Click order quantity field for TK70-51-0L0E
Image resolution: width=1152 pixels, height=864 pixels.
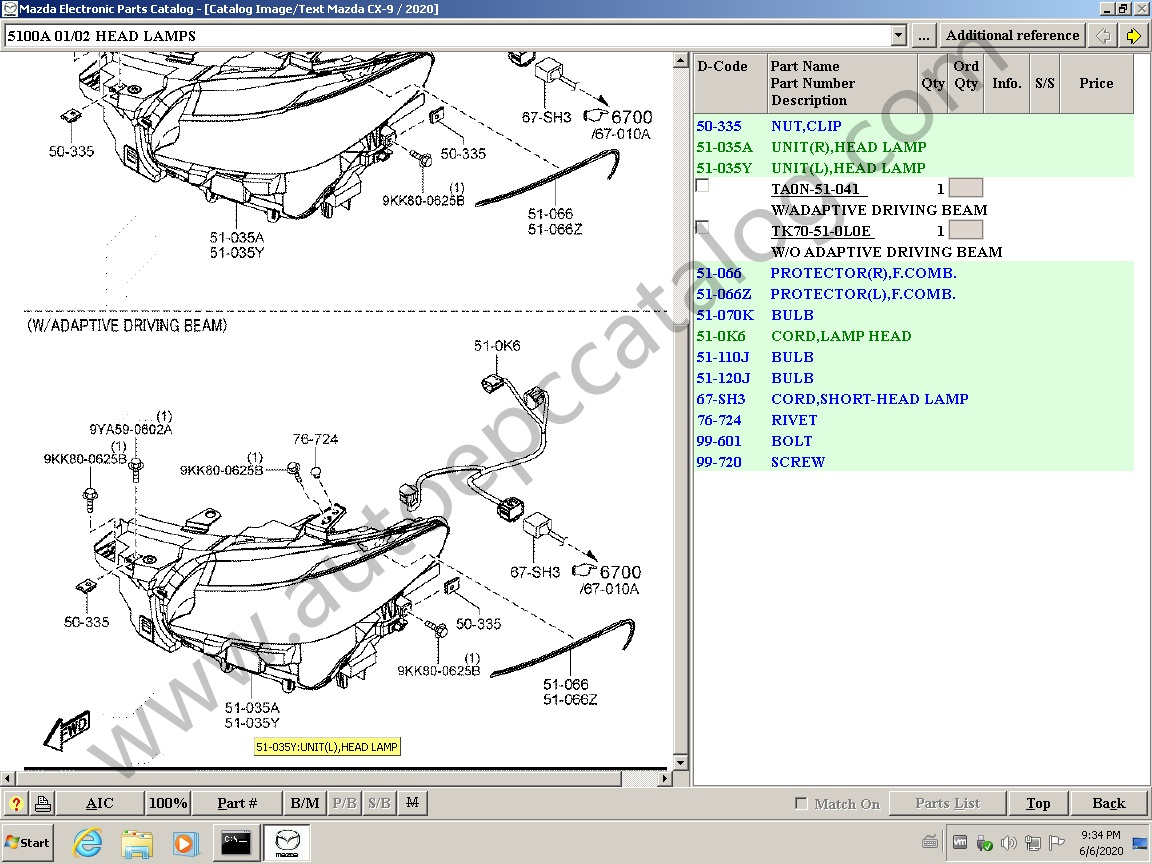(965, 230)
